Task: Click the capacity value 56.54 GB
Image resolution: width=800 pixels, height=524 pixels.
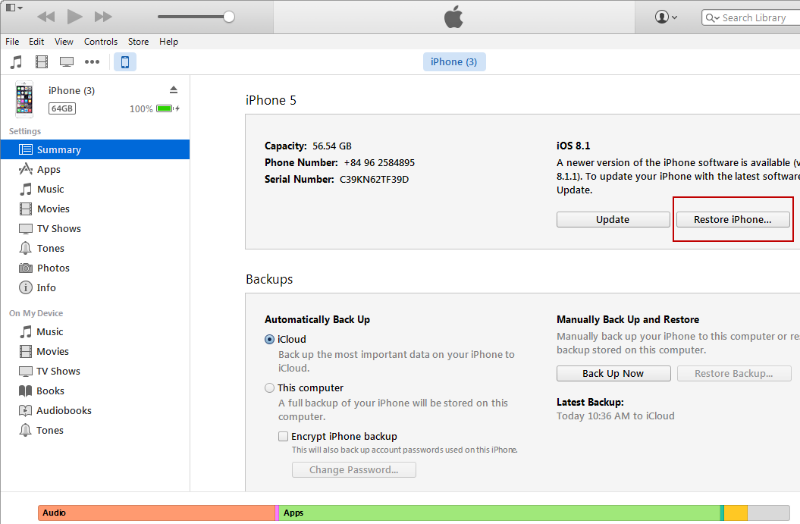Action: click(332, 146)
